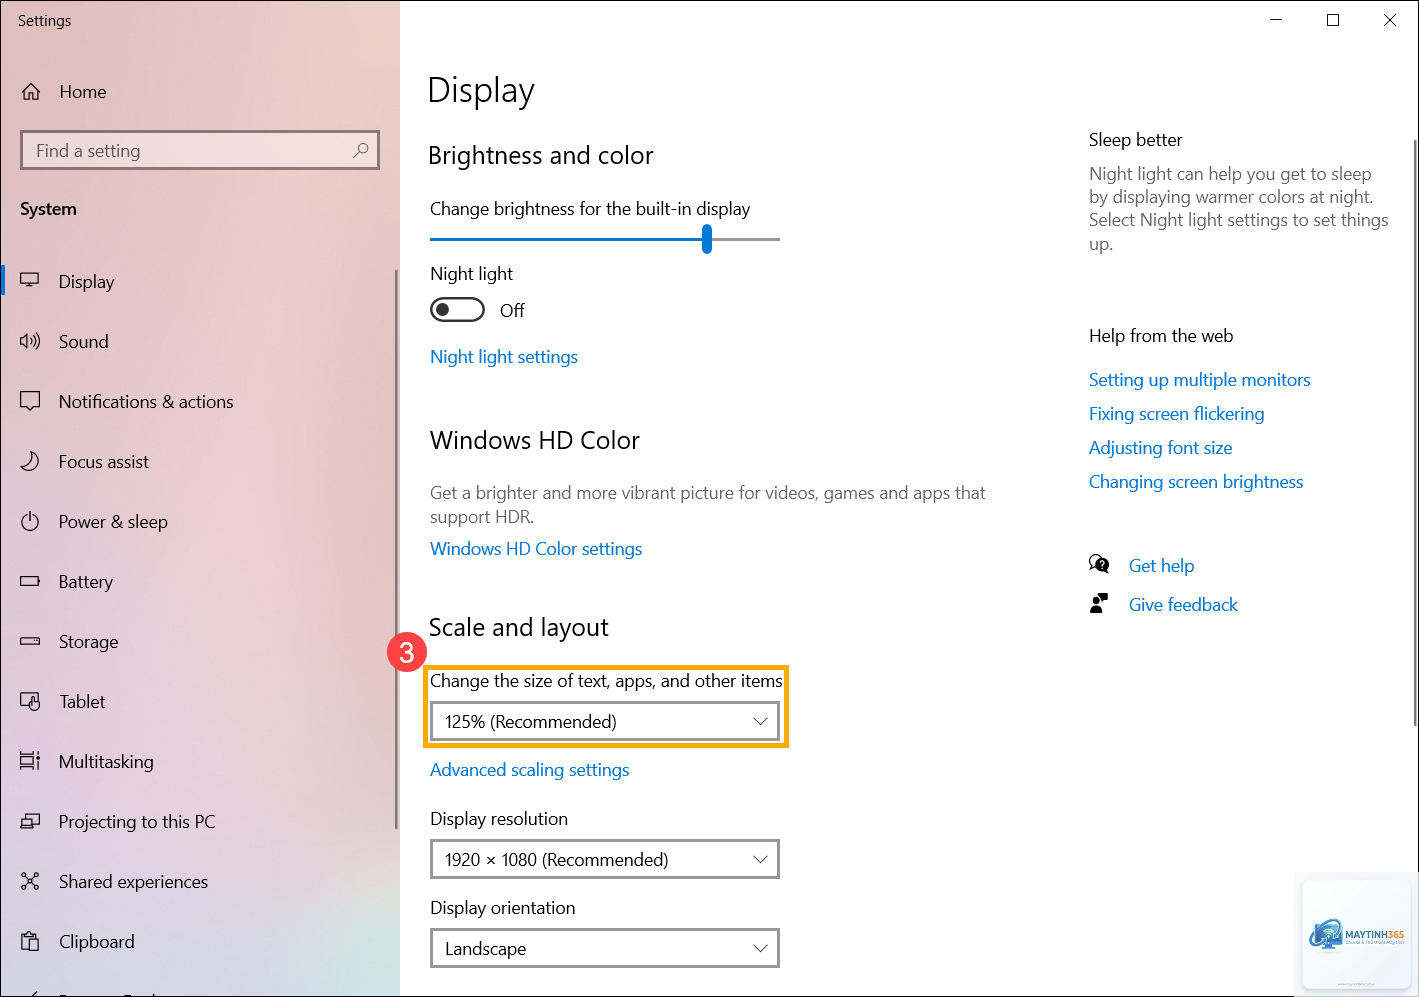Click the Get help chat icon
This screenshot has width=1419, height=997.
pos(1099,565)
